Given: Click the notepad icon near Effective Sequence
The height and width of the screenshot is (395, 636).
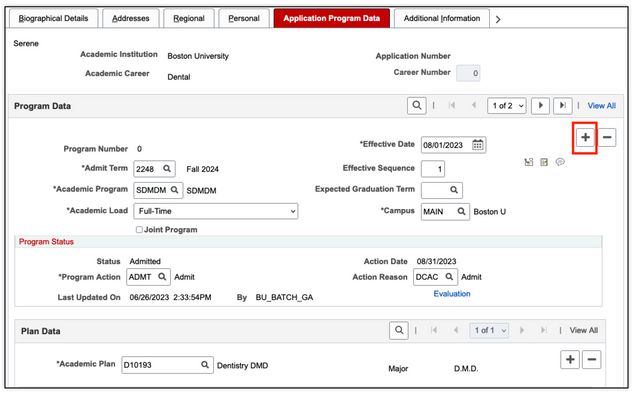Looking at the screenshot, I should coord(544,162).
